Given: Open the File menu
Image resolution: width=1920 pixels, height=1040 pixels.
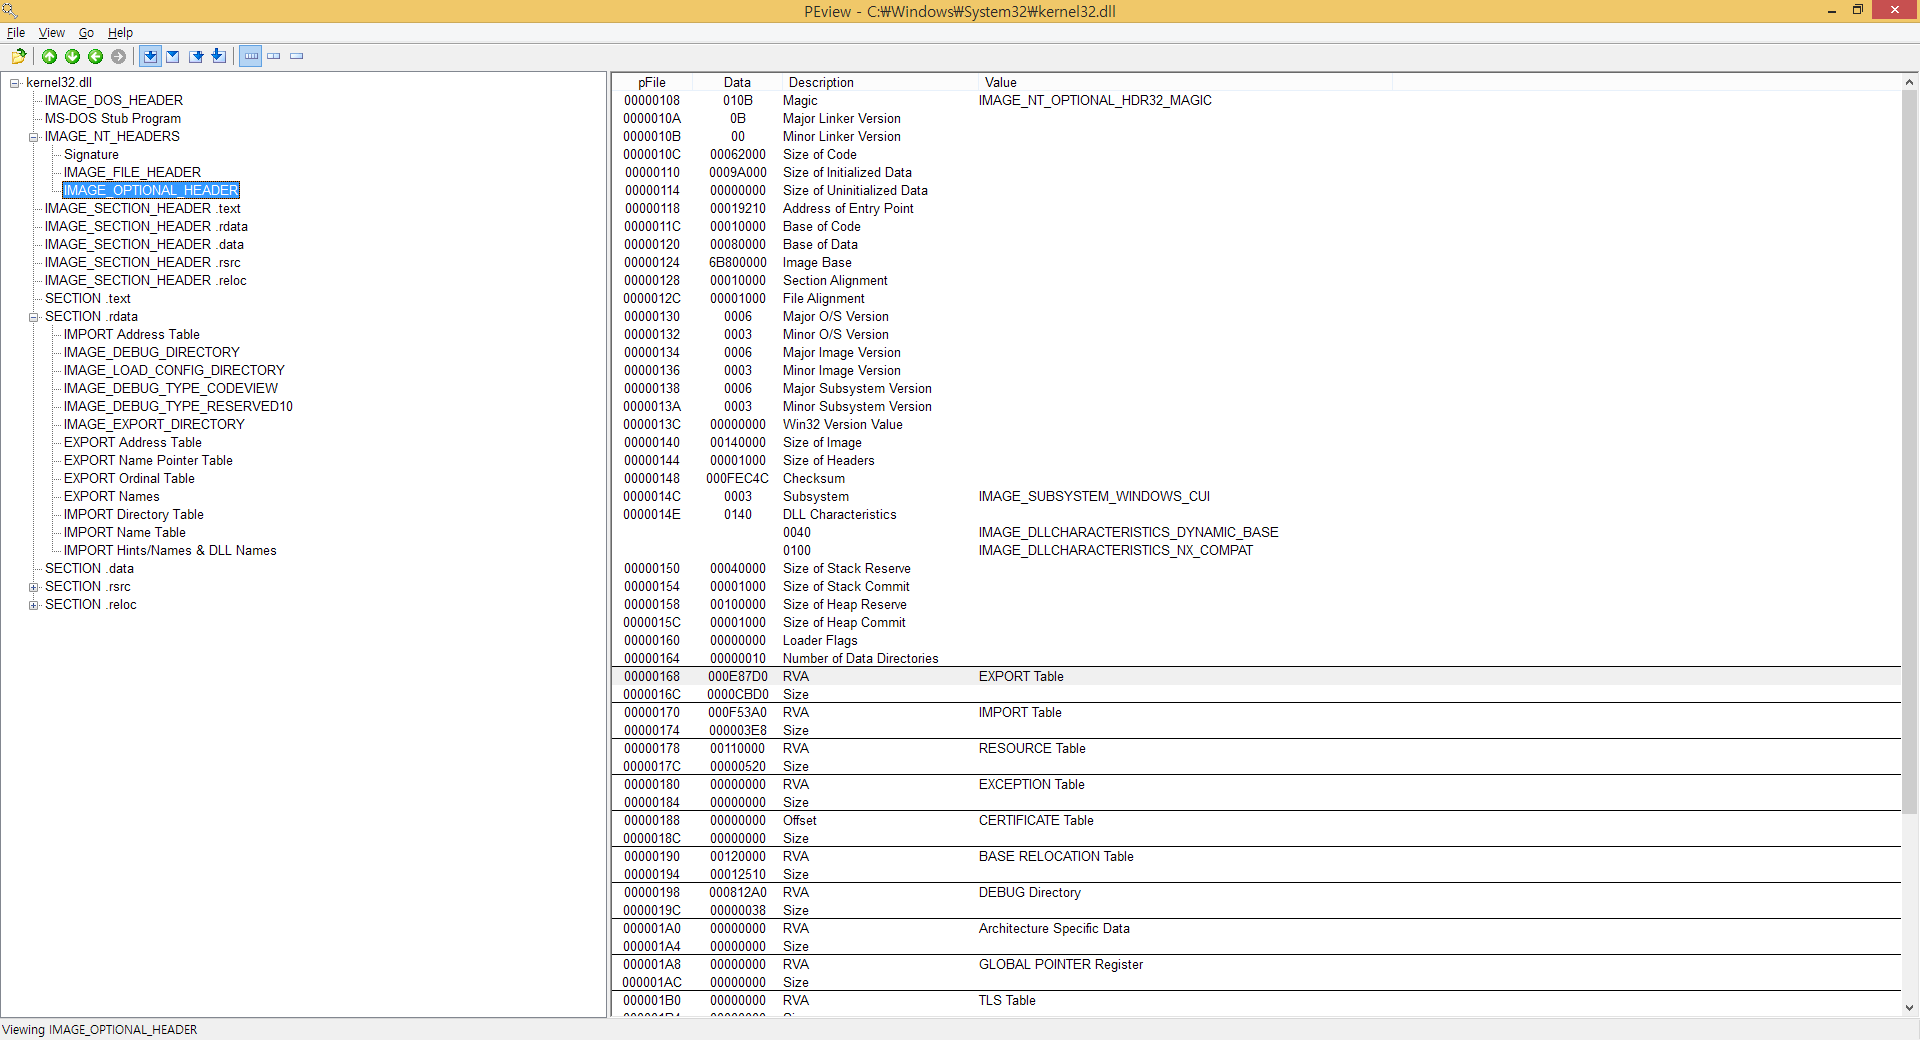Looking at the screenshot, I should (16, 33).
